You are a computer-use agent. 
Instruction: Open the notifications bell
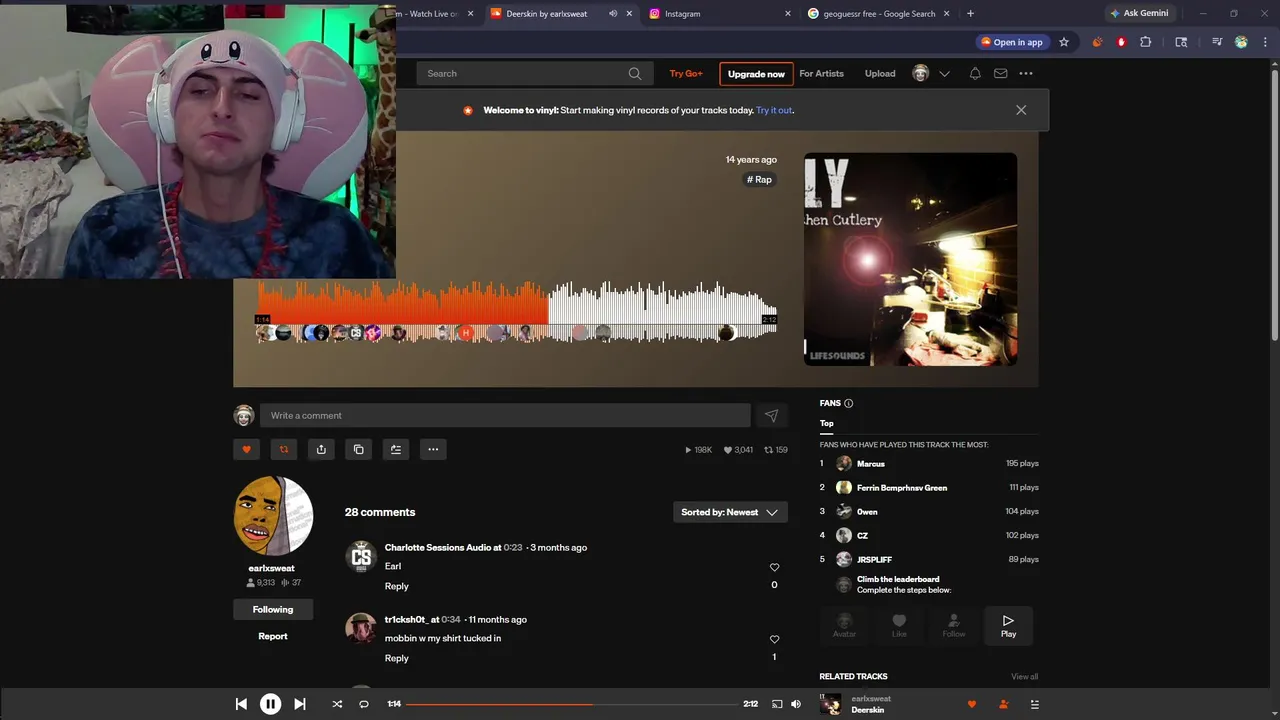[975, 73]
